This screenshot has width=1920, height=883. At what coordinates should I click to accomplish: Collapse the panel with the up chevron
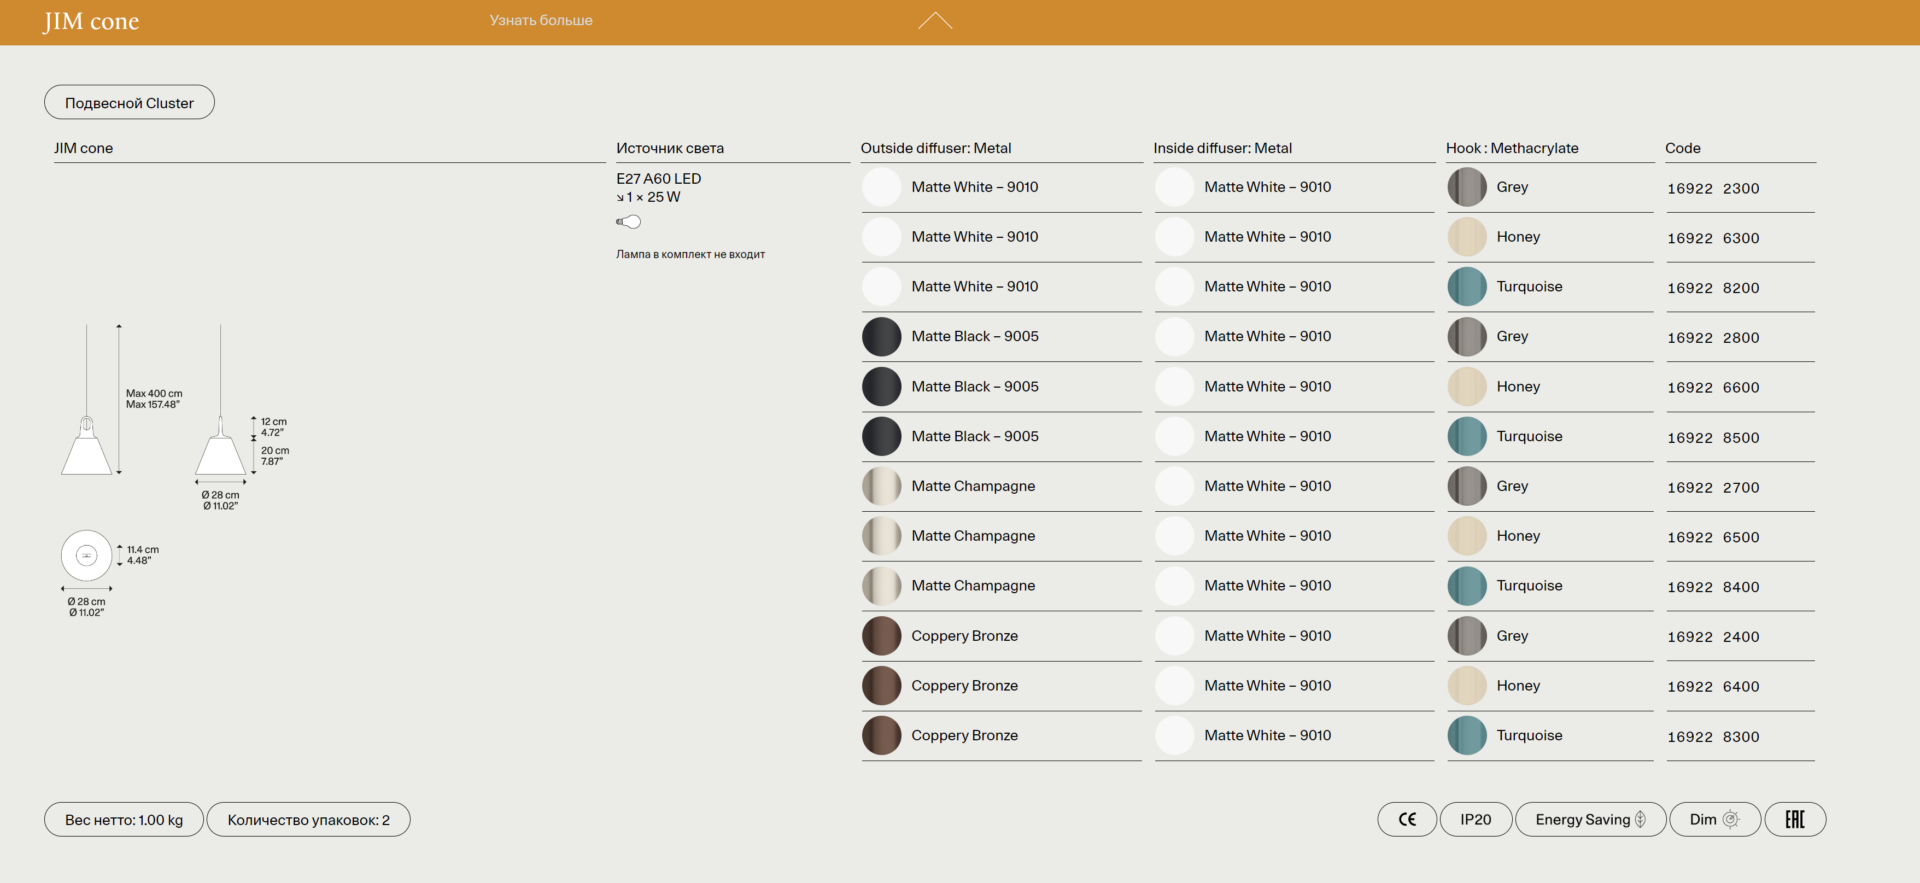coord(935,21)
